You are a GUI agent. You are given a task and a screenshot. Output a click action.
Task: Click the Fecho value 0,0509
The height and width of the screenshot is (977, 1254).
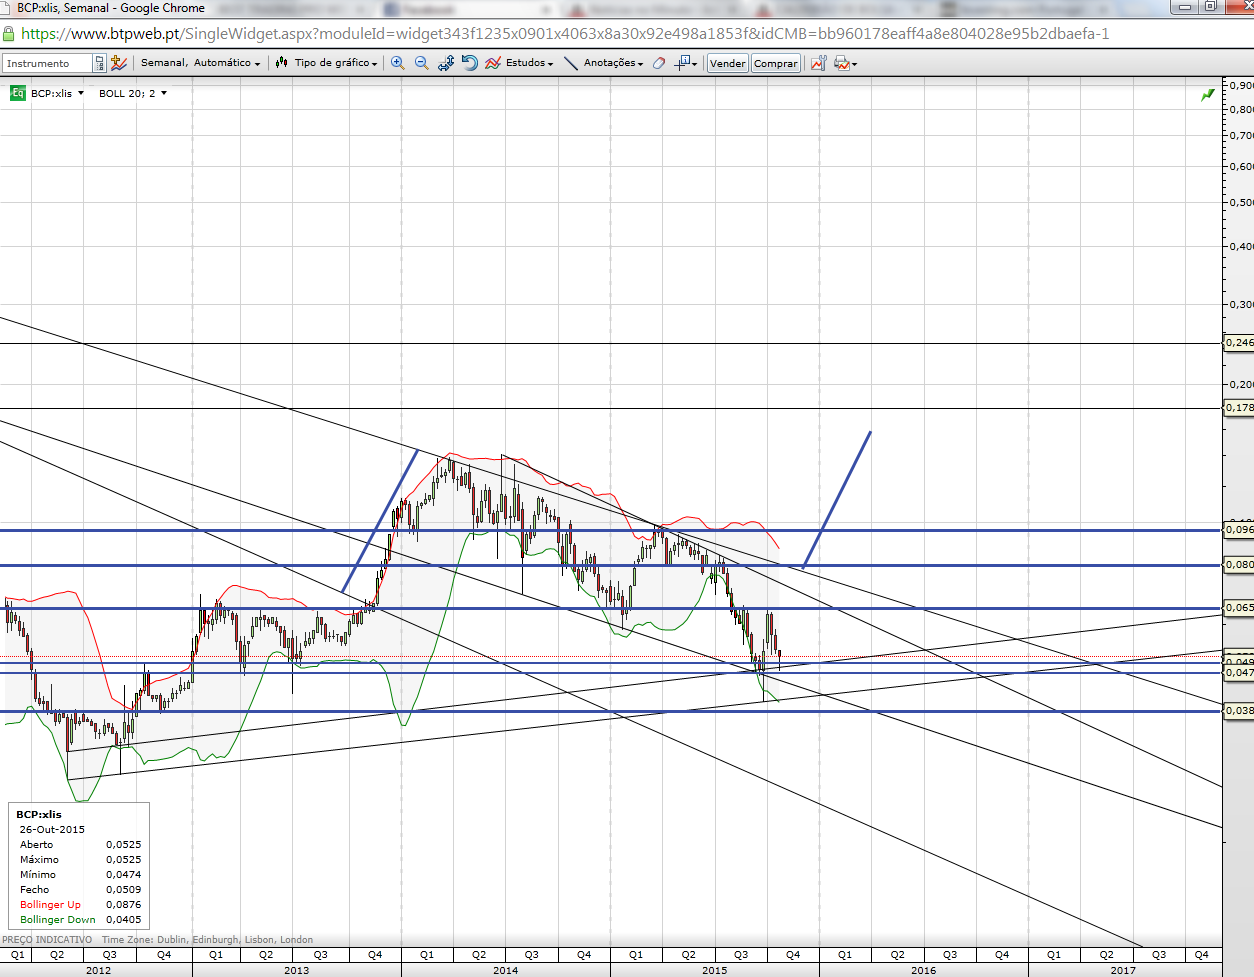coord(124,889)
